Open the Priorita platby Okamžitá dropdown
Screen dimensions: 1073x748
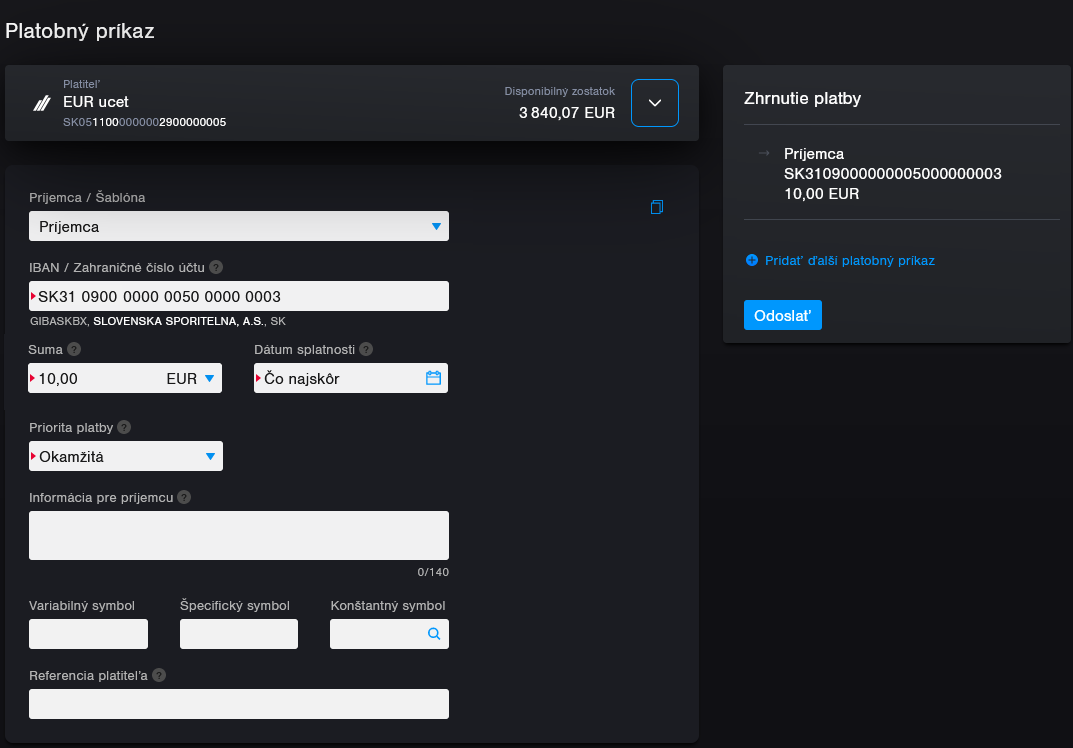pyautogui.click(x=126, y=457)
